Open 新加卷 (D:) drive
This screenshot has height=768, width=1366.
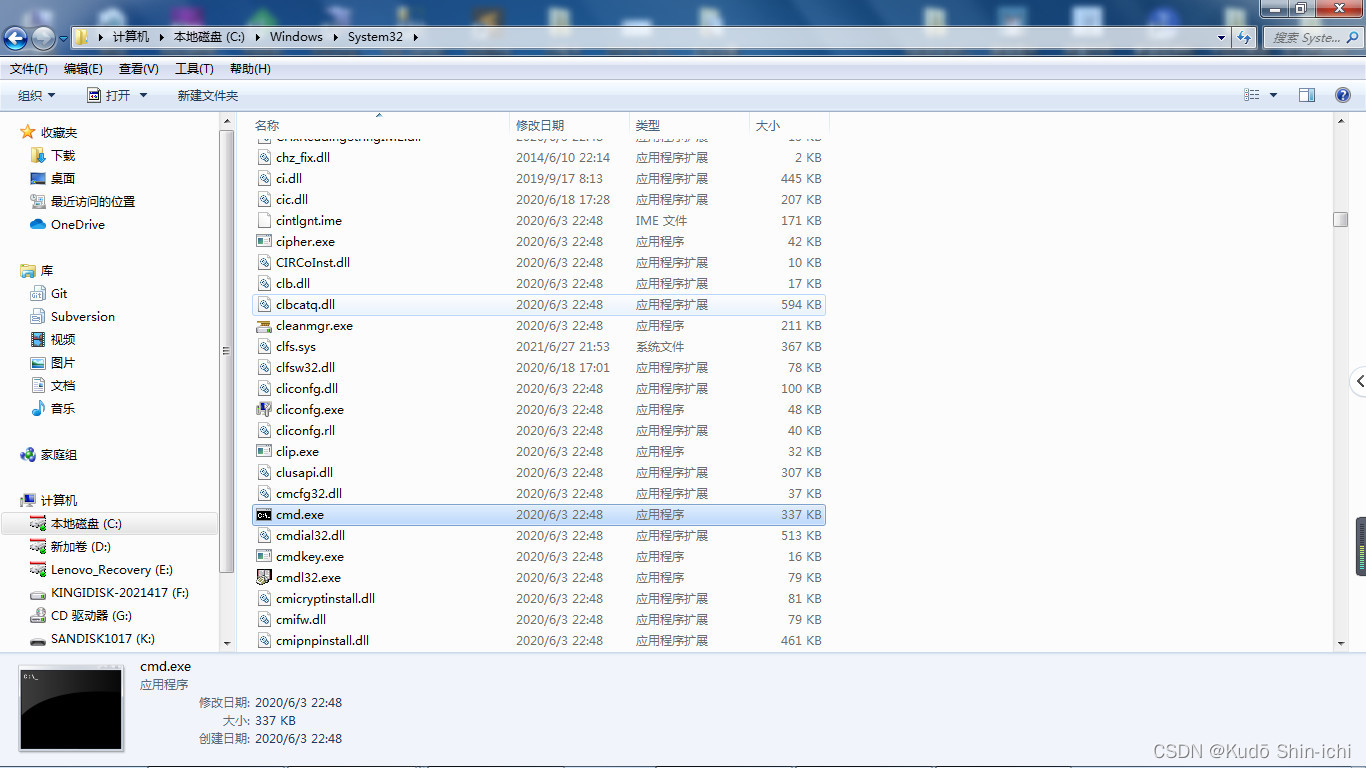coord(81,546)
